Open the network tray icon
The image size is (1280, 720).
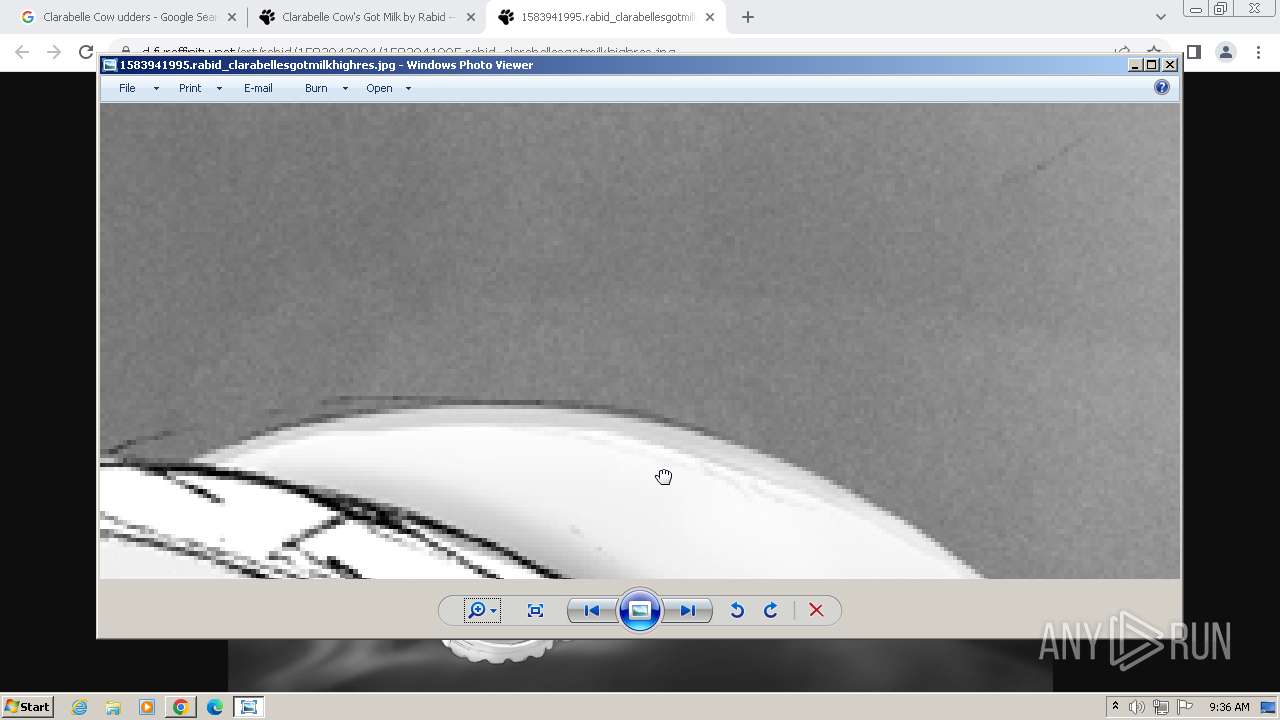click(1161, 707)
